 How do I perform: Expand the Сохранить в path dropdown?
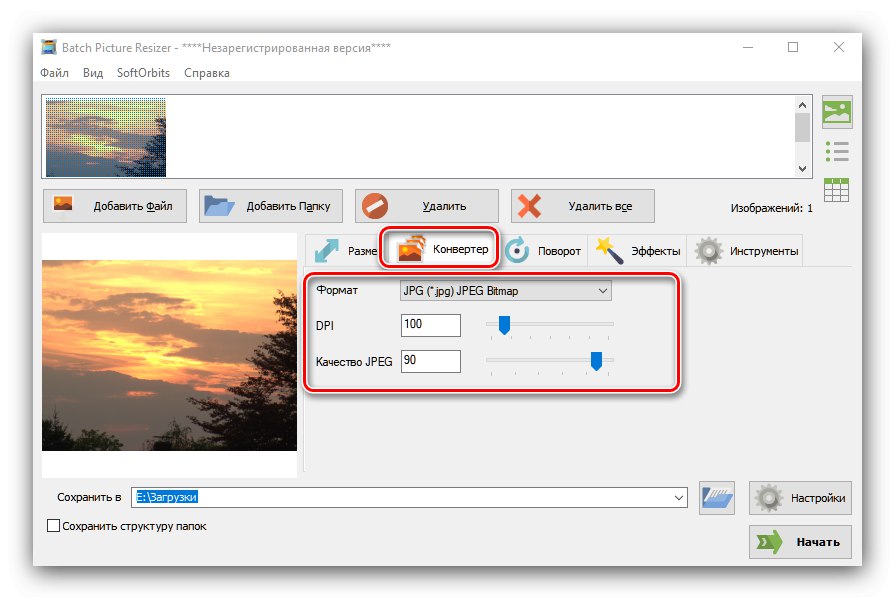click(x=679, y=497)
